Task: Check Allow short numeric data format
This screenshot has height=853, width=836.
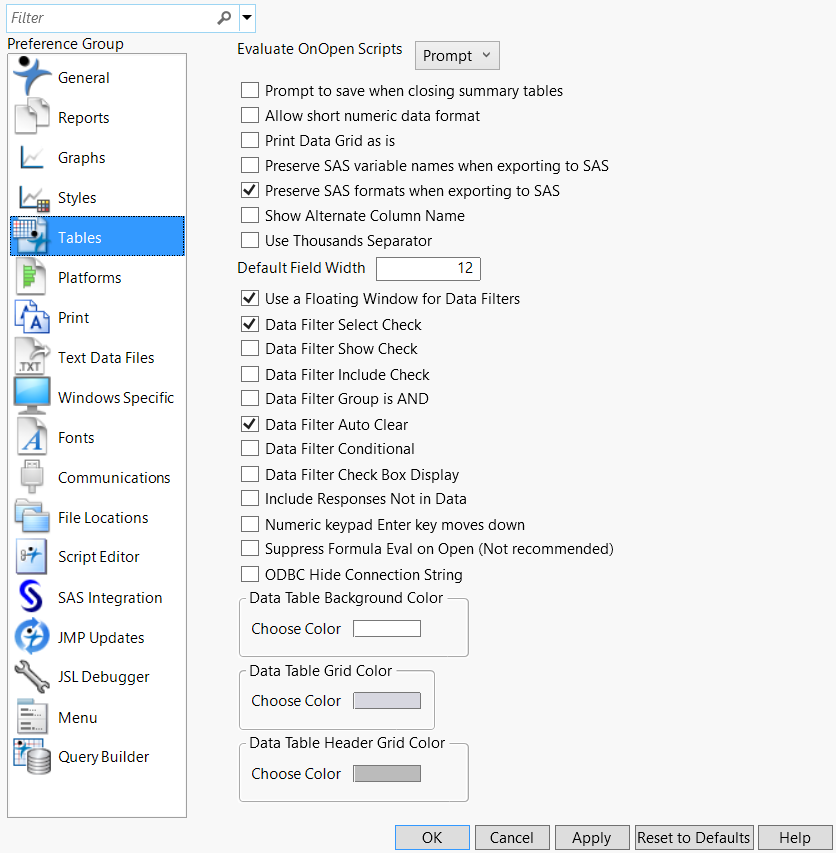Action: (x=250, y=115)
